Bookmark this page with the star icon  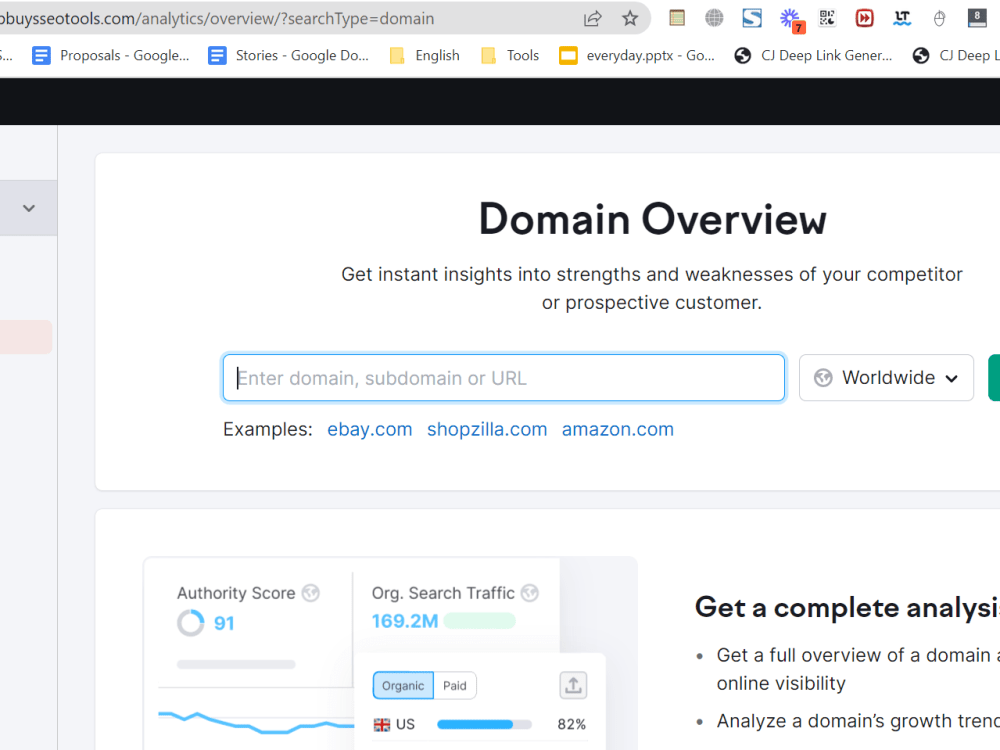630,18
